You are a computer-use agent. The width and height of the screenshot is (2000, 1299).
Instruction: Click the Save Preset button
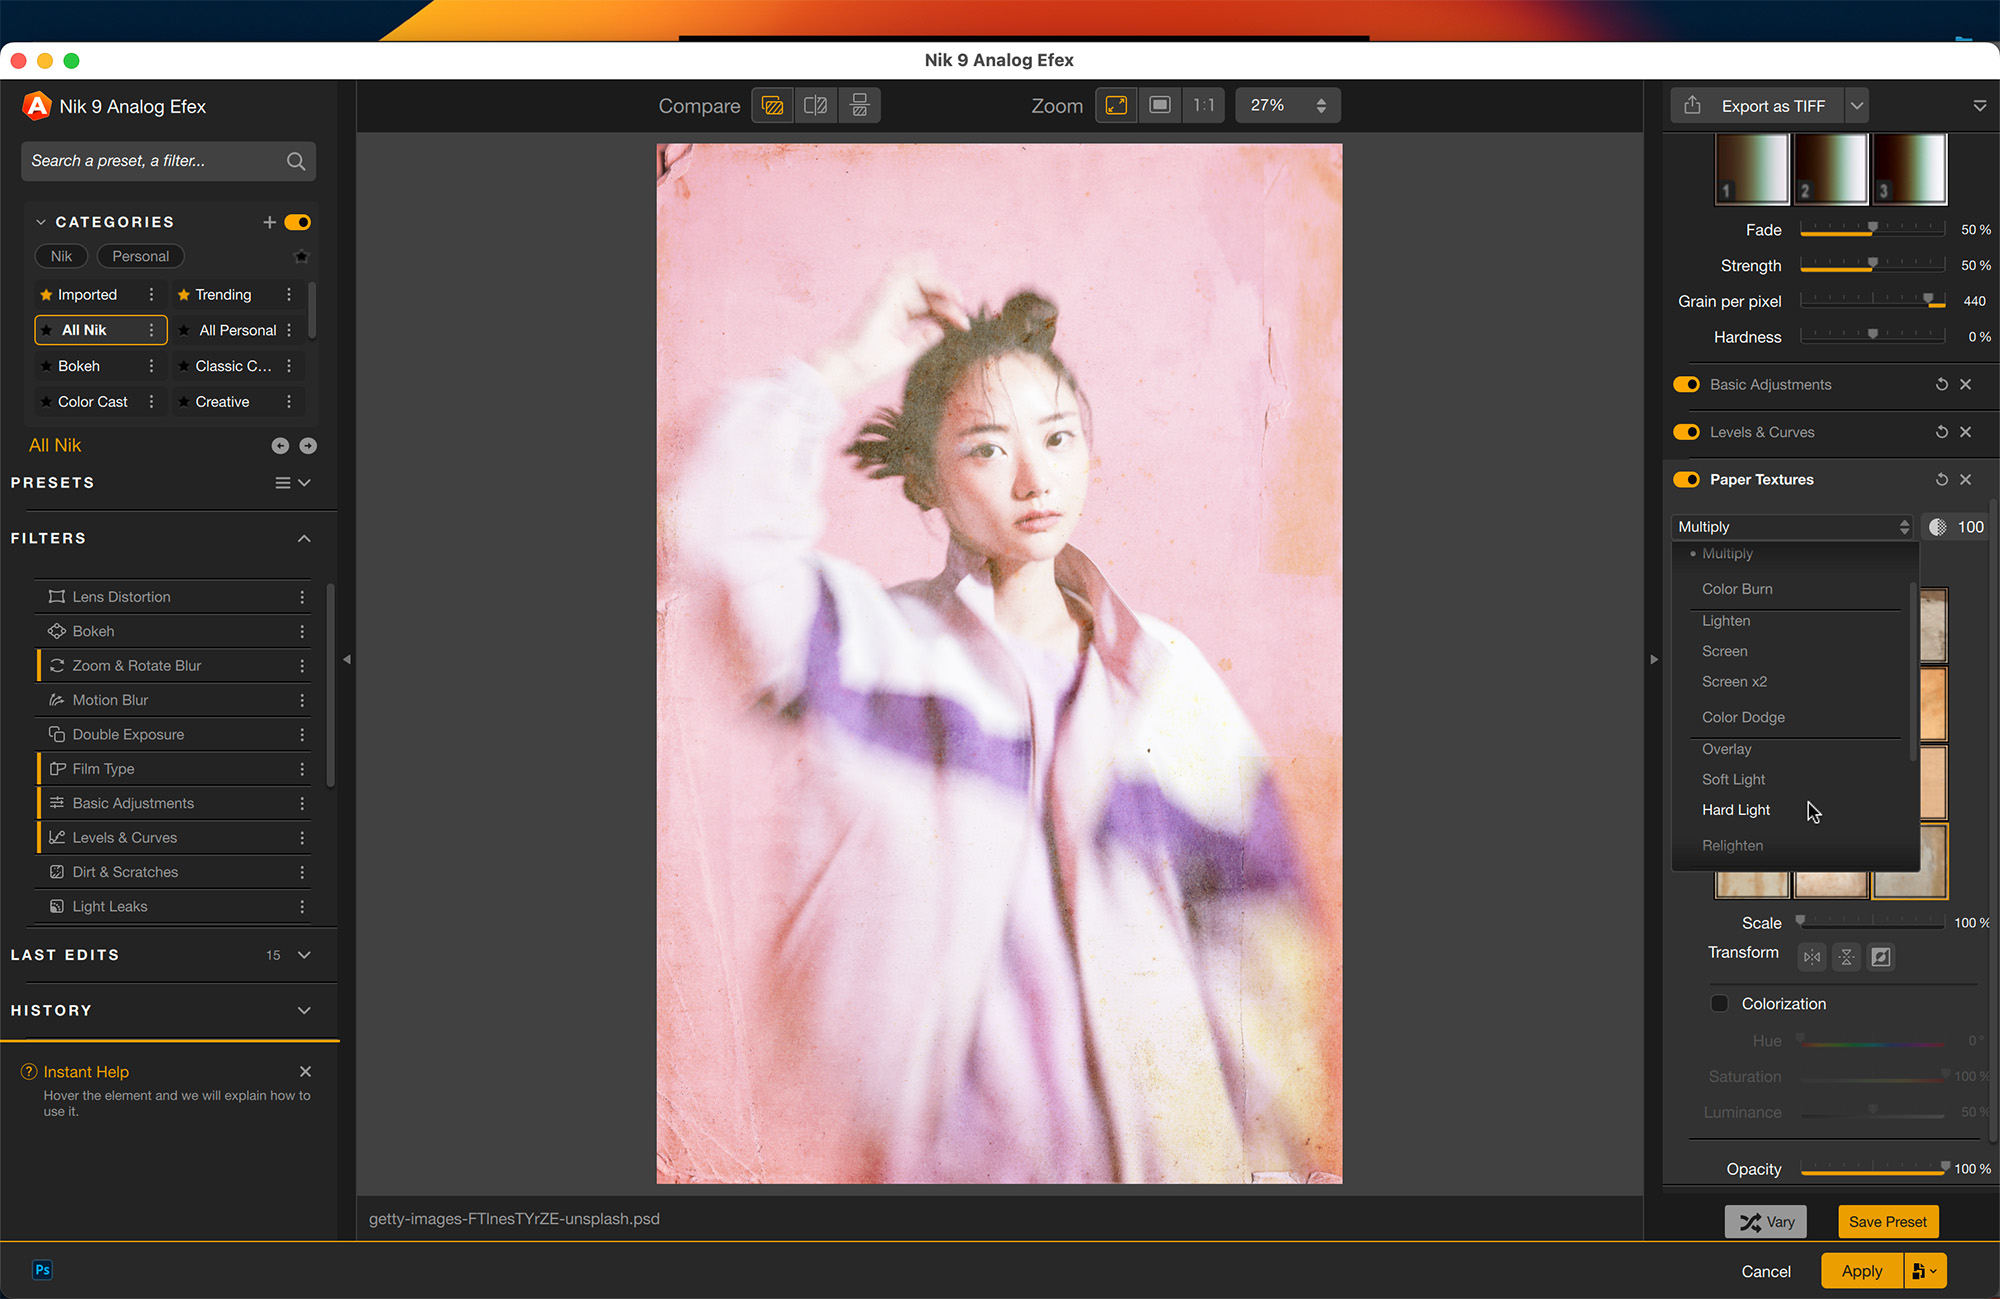[x=1887, y=1222]
